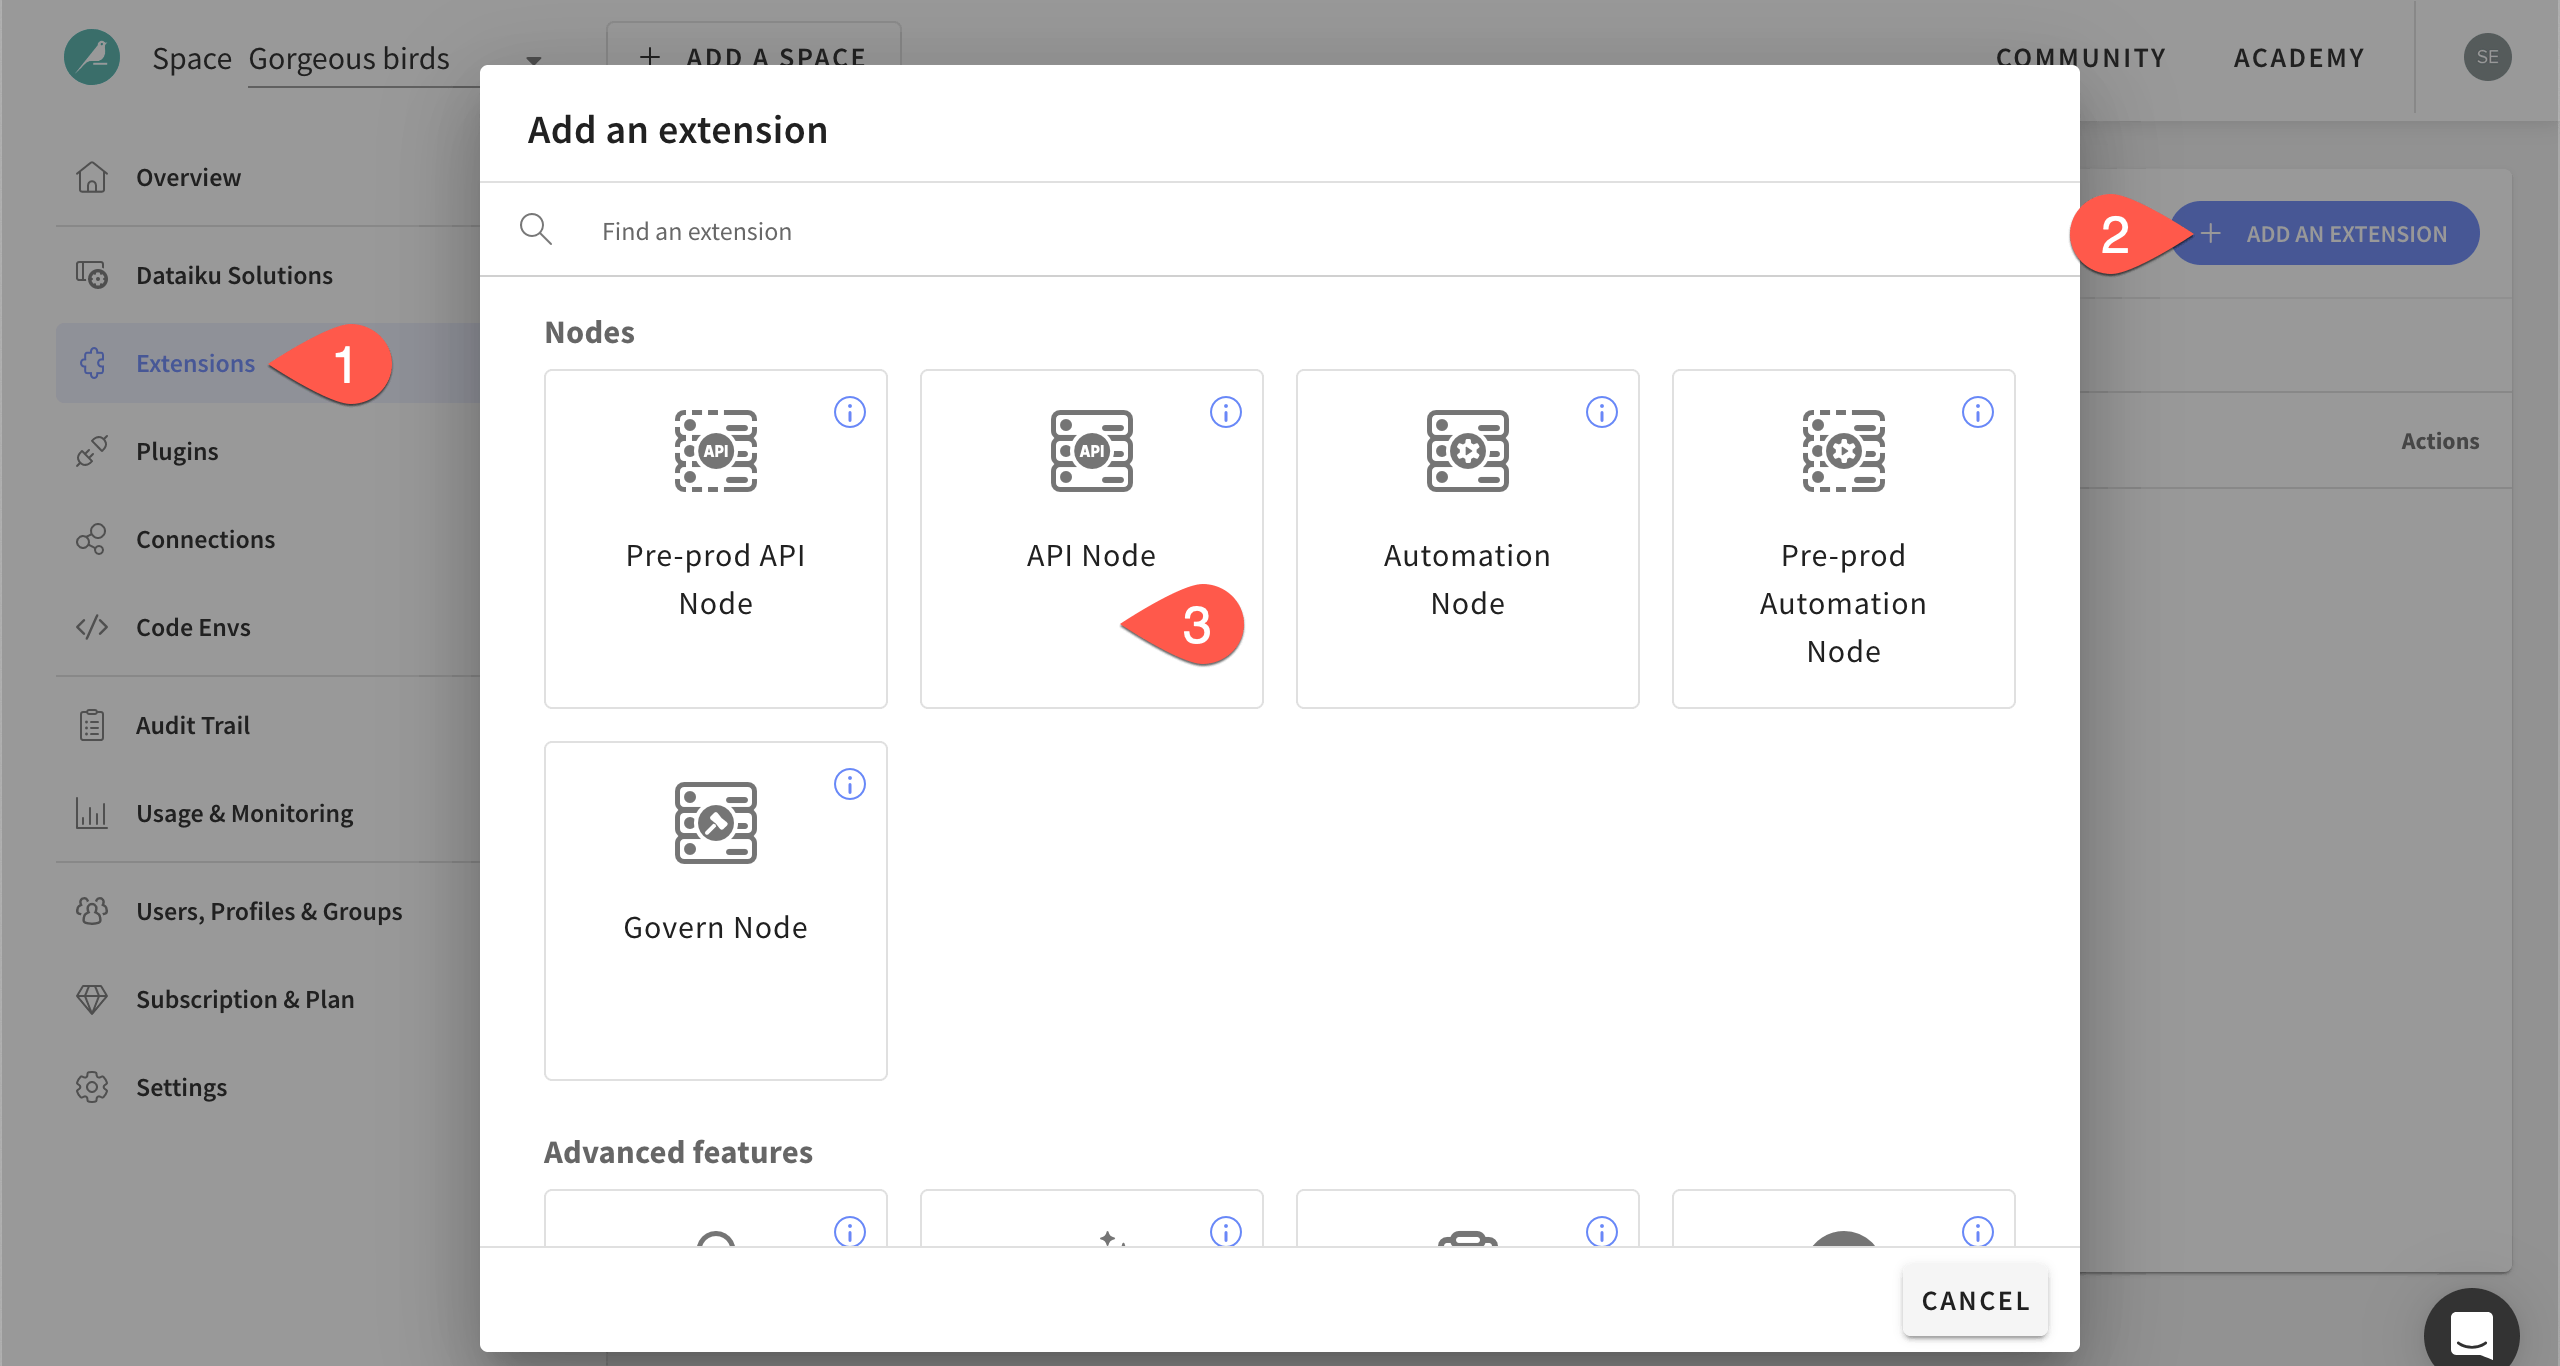
Task: Click the 'Find an extension' search field
Action: coord(900,230)
